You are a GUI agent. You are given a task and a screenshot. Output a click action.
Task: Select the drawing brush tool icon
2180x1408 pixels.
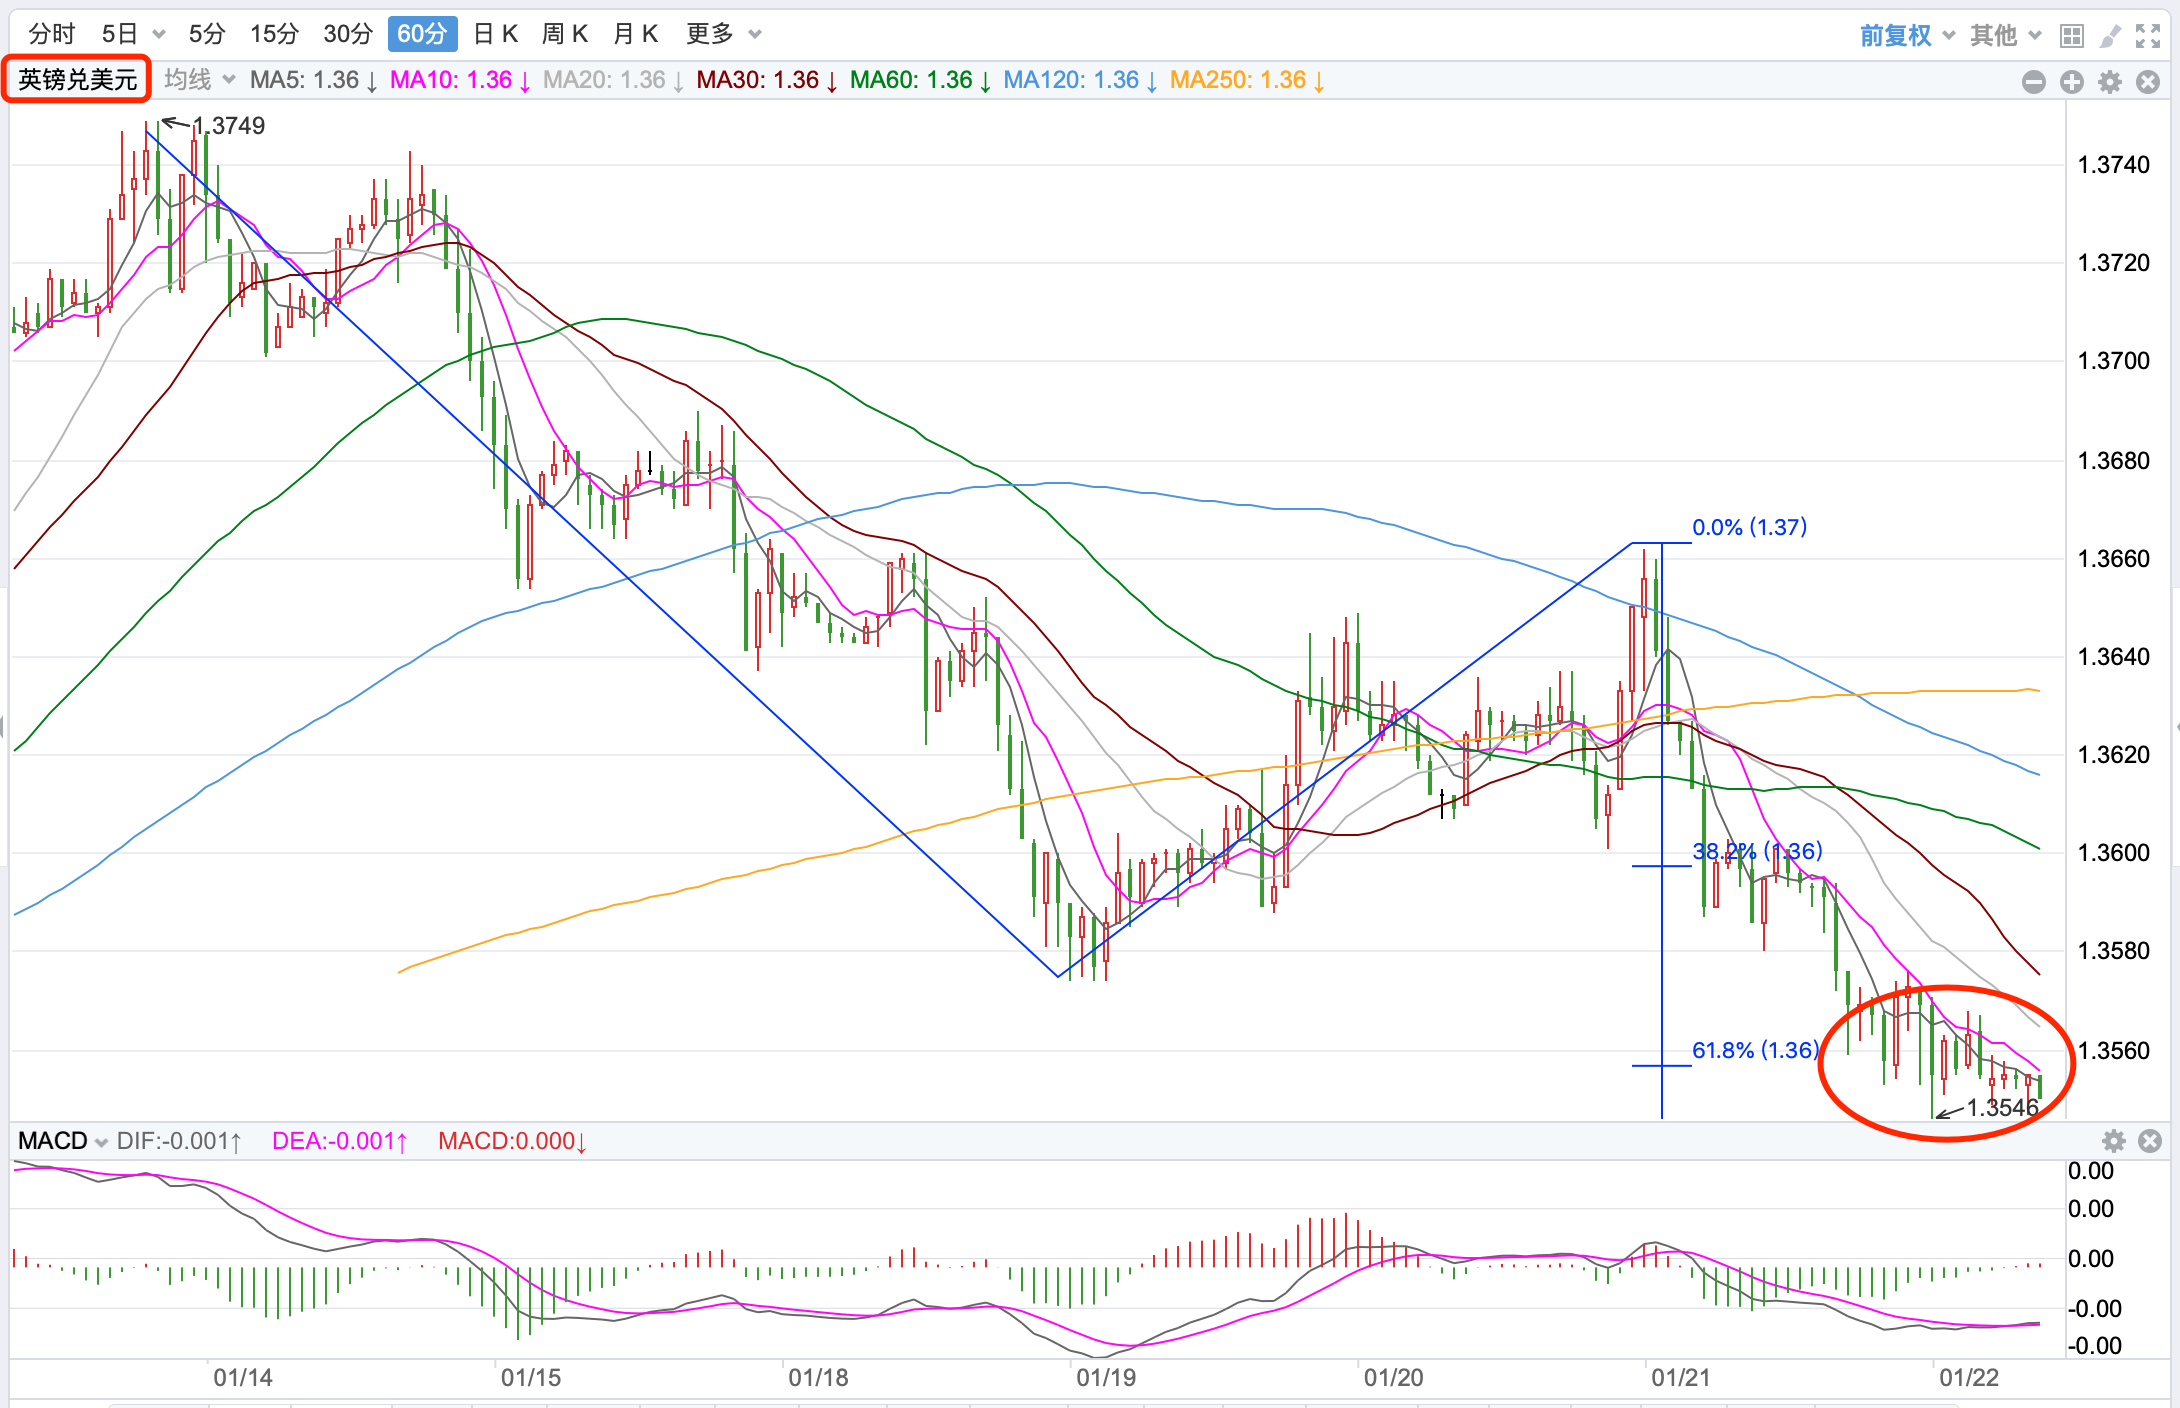(x=2110, y=37)
